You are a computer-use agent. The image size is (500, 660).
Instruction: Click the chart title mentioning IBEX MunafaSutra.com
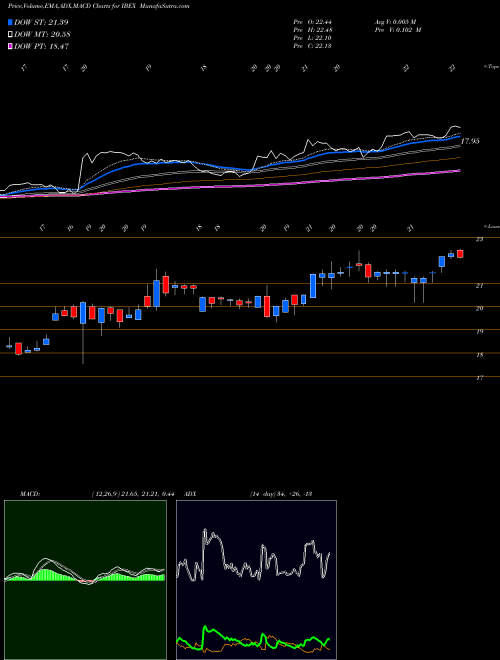tap(98, 6)
